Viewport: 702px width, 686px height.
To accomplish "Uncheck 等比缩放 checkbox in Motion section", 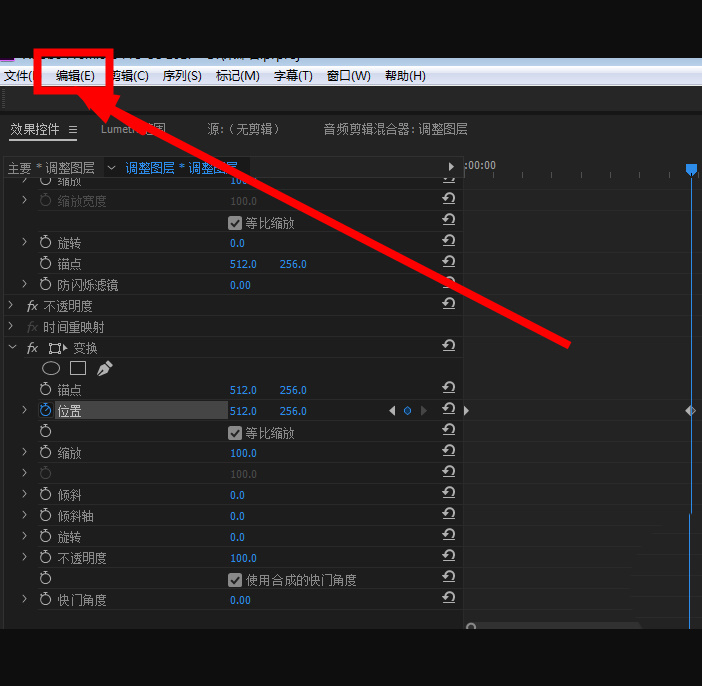I will click(235, 223).
